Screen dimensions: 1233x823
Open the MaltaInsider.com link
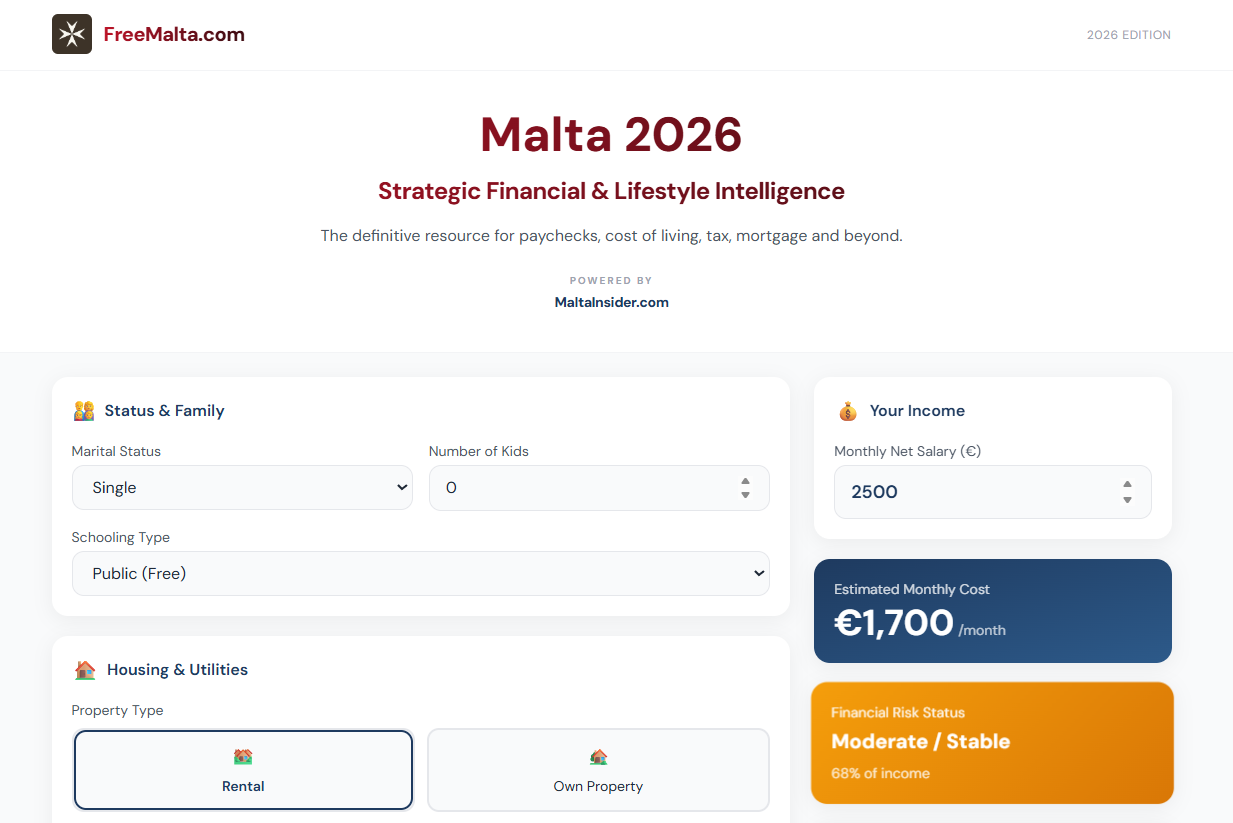611,301
